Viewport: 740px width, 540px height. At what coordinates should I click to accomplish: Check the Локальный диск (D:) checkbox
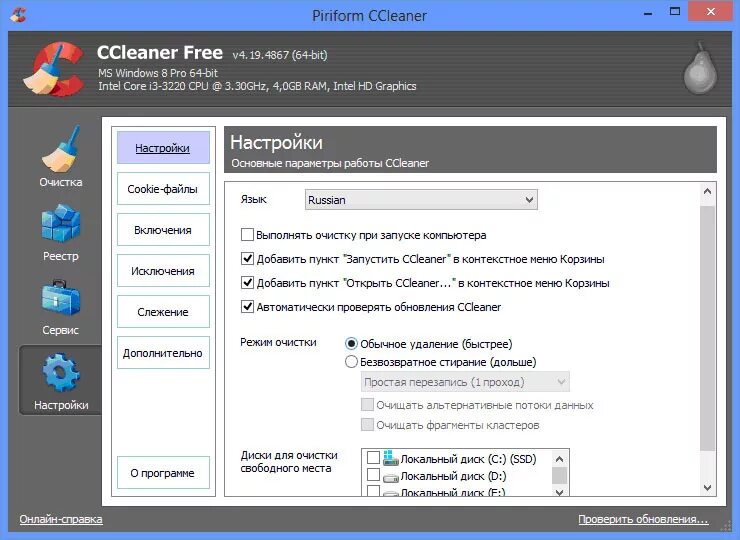pos(373,475)
